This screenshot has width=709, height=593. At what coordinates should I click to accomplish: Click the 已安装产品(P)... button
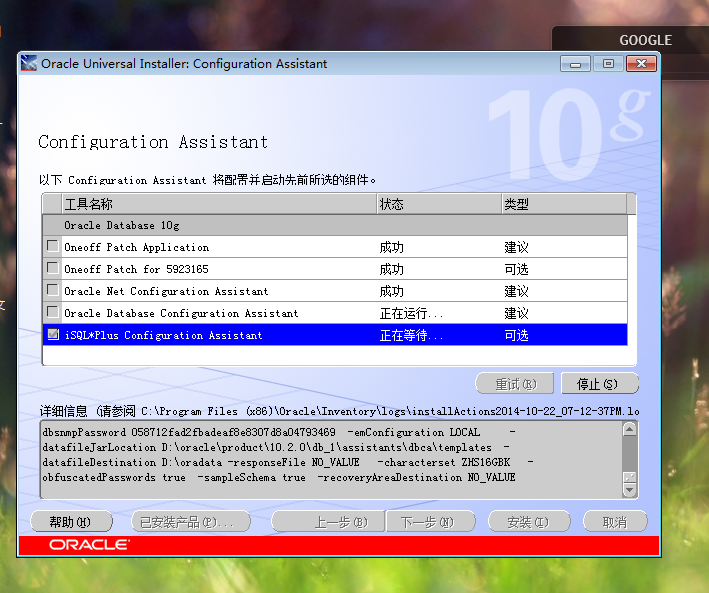(191, 522)
